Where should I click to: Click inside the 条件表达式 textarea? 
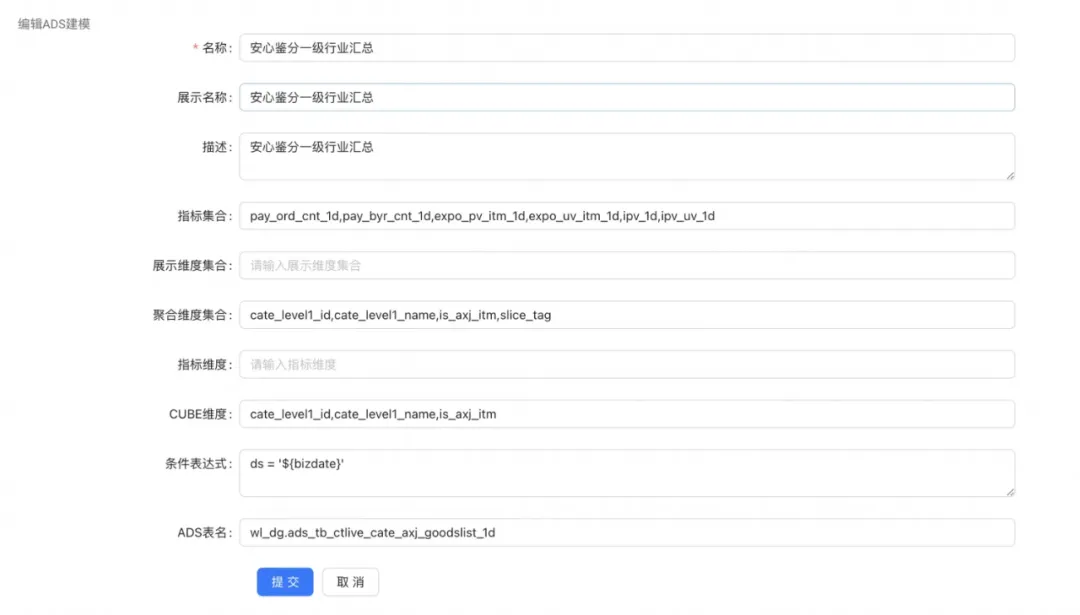pos(626,472)
